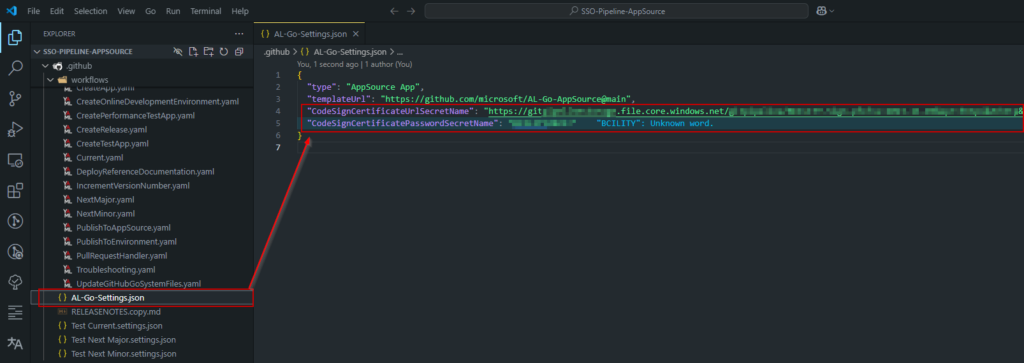Image resolution: width=1024 pixels, height=363 pixels.
Task: Collapse the workflows folder
Action: pyautogui.click(x=50, y=80)
